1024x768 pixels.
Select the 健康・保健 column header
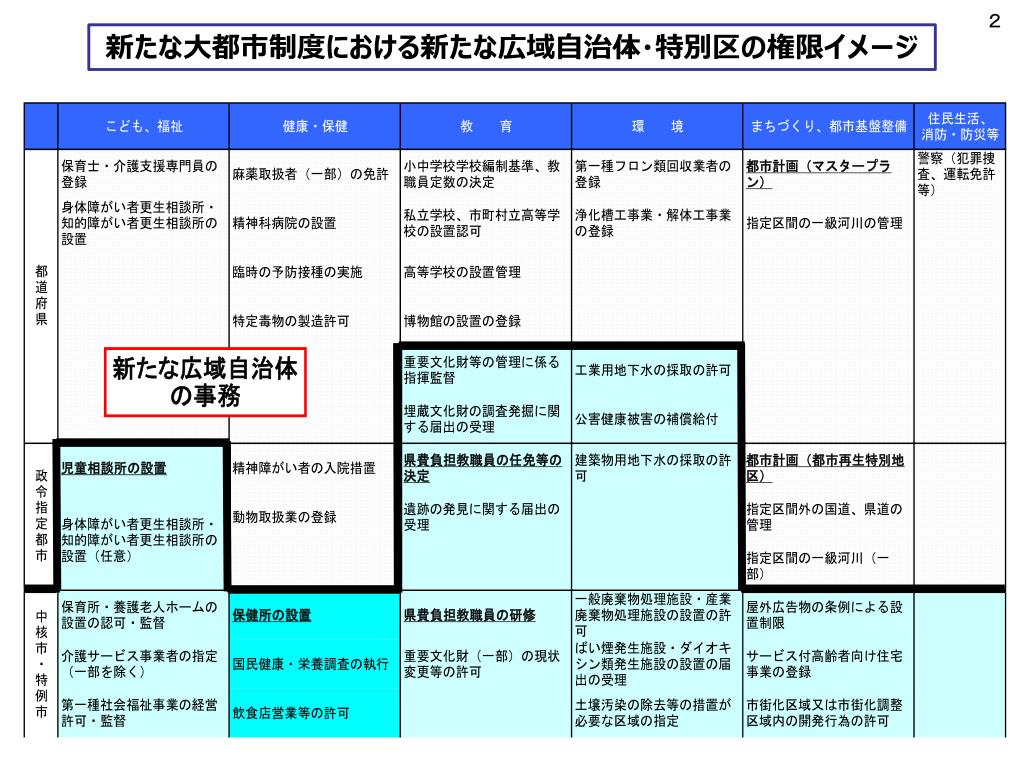[x=315, y=126]
